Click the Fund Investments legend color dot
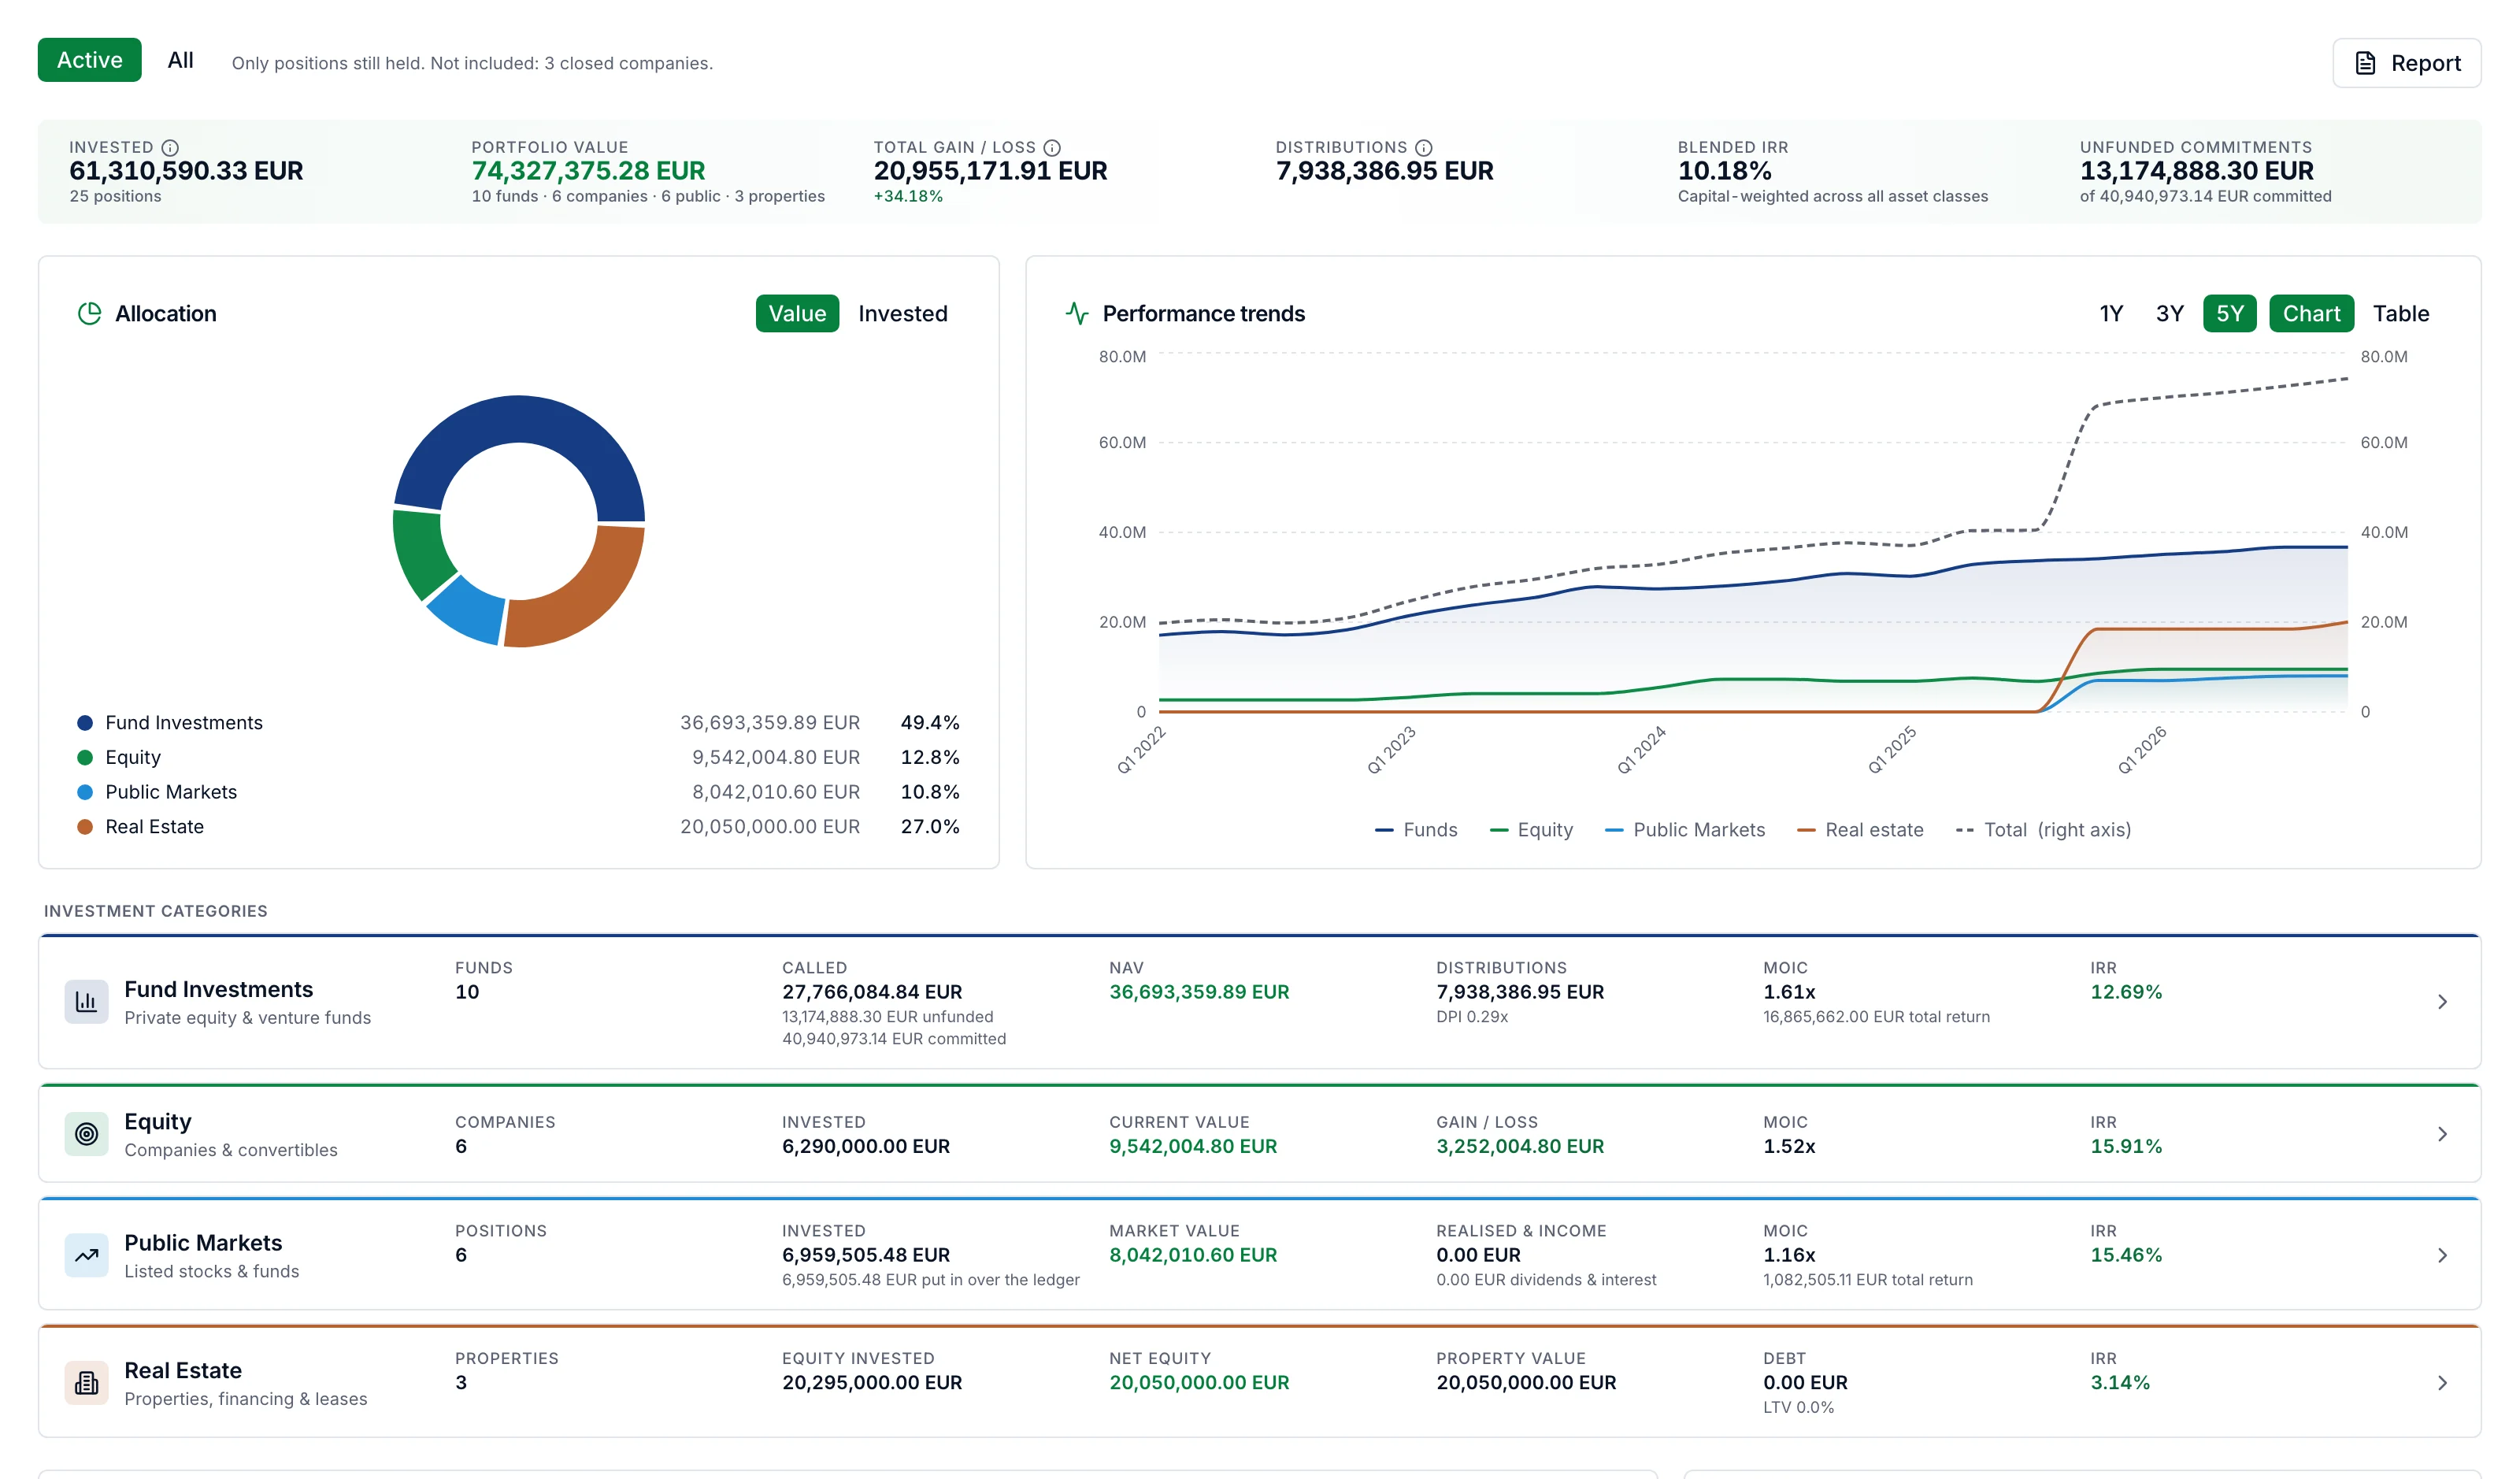Viewport: 2520px width, 1479px height. point(85,723)
